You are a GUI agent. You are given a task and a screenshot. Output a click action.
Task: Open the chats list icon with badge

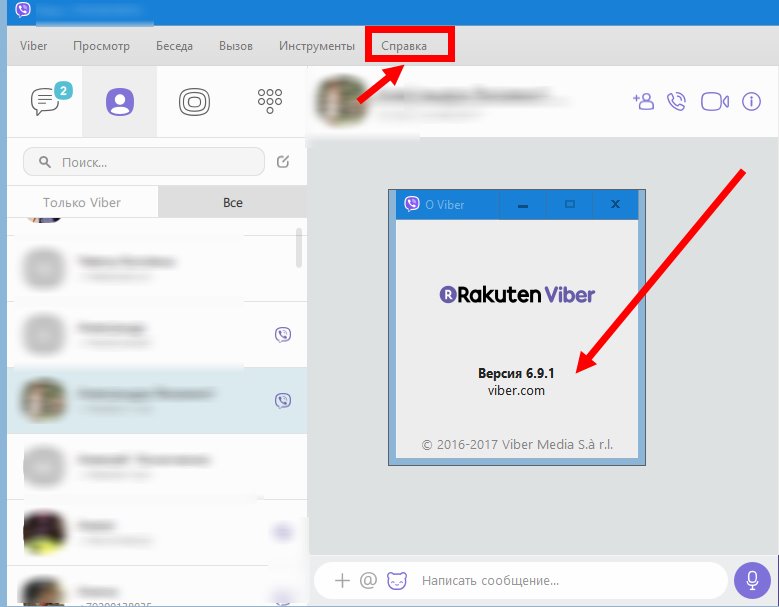coord(50,99)
